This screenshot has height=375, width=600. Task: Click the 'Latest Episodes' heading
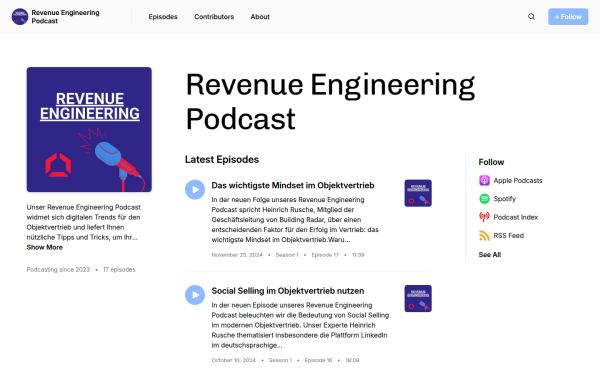click(x=222, y=160)
